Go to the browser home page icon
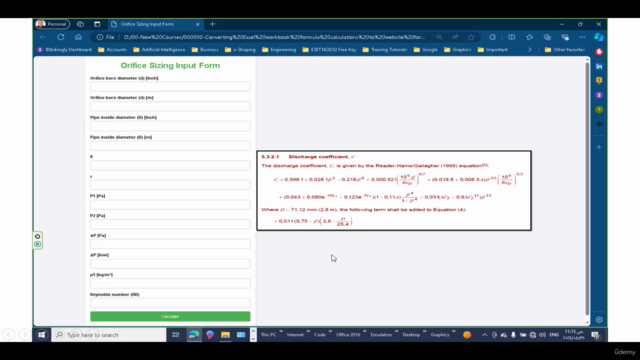Screen dimensions: 640x360 click(x=78, y=37)
